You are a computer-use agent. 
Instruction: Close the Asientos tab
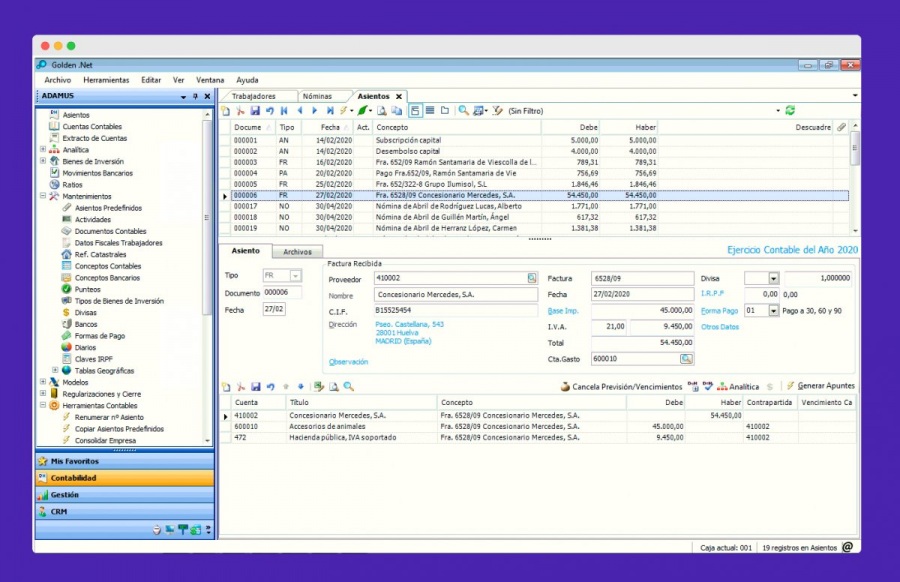(x=399, y=96)
